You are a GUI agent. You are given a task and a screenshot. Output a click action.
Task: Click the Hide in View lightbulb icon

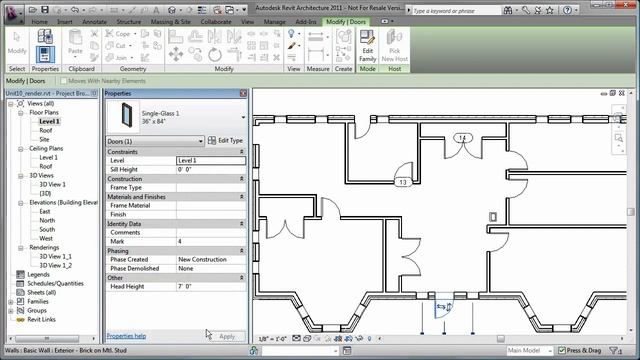point(291,34)
